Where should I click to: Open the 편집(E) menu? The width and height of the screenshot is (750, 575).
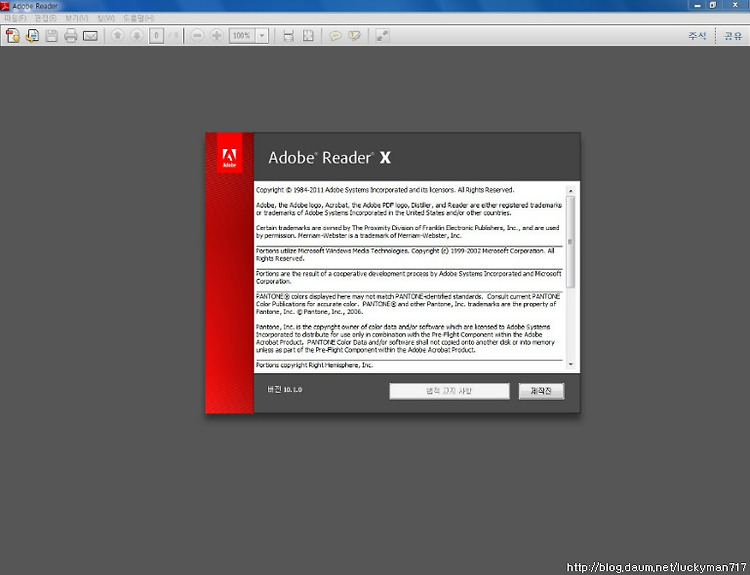[45, 18]
